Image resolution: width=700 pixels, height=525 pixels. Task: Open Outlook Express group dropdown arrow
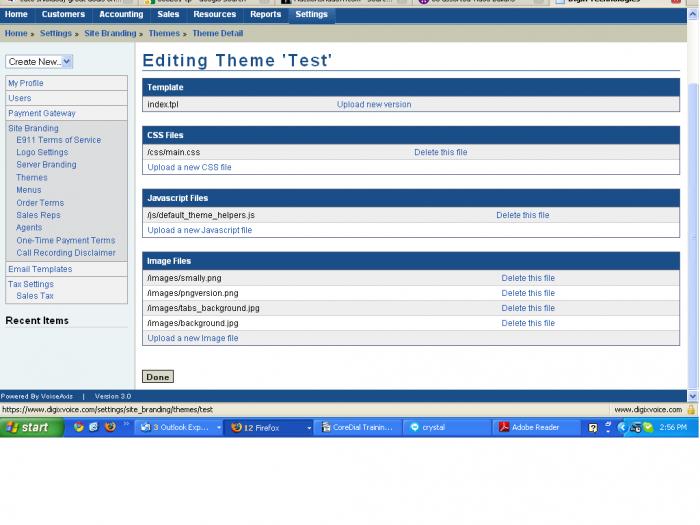pyautogui.click(x=219, y=428)
